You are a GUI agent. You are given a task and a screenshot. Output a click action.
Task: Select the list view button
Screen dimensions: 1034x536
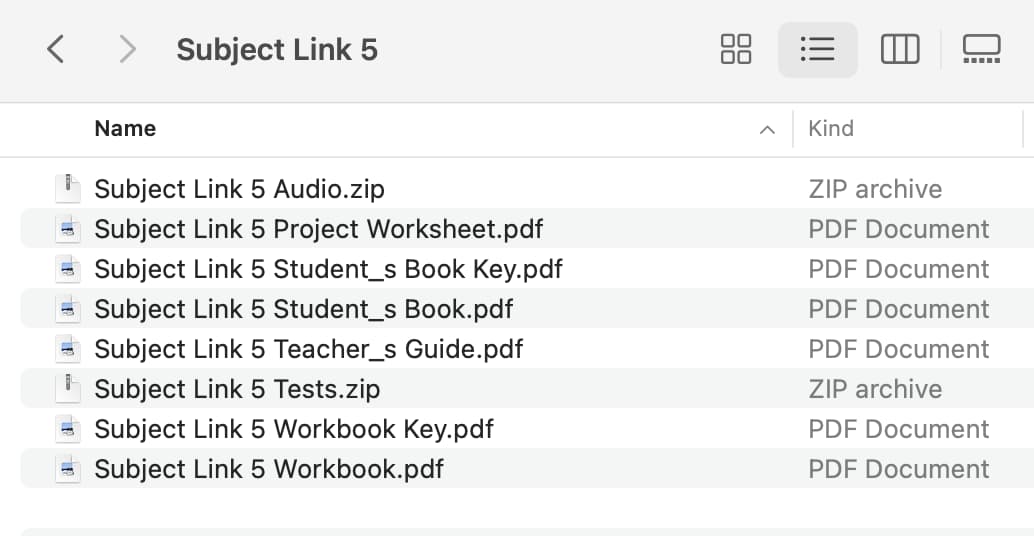click(818, 49)
